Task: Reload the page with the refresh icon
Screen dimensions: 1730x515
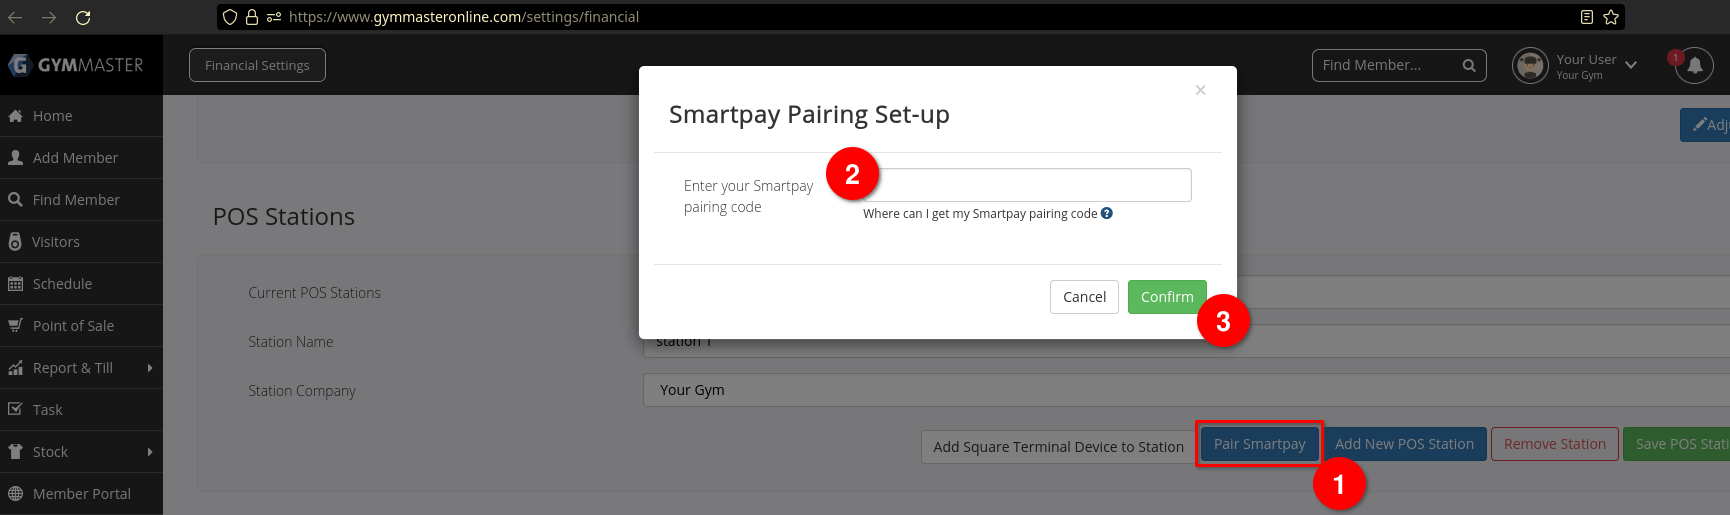Action: [x=83, y=17]
